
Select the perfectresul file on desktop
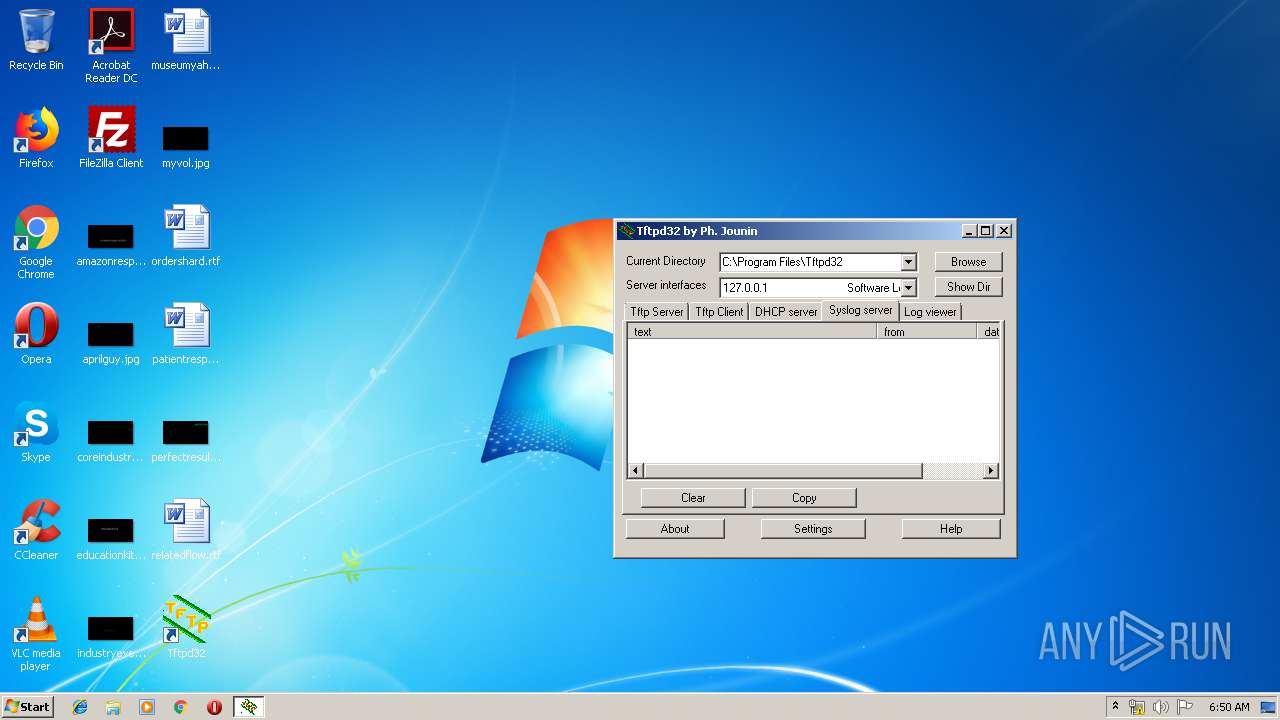pos(186,441)
